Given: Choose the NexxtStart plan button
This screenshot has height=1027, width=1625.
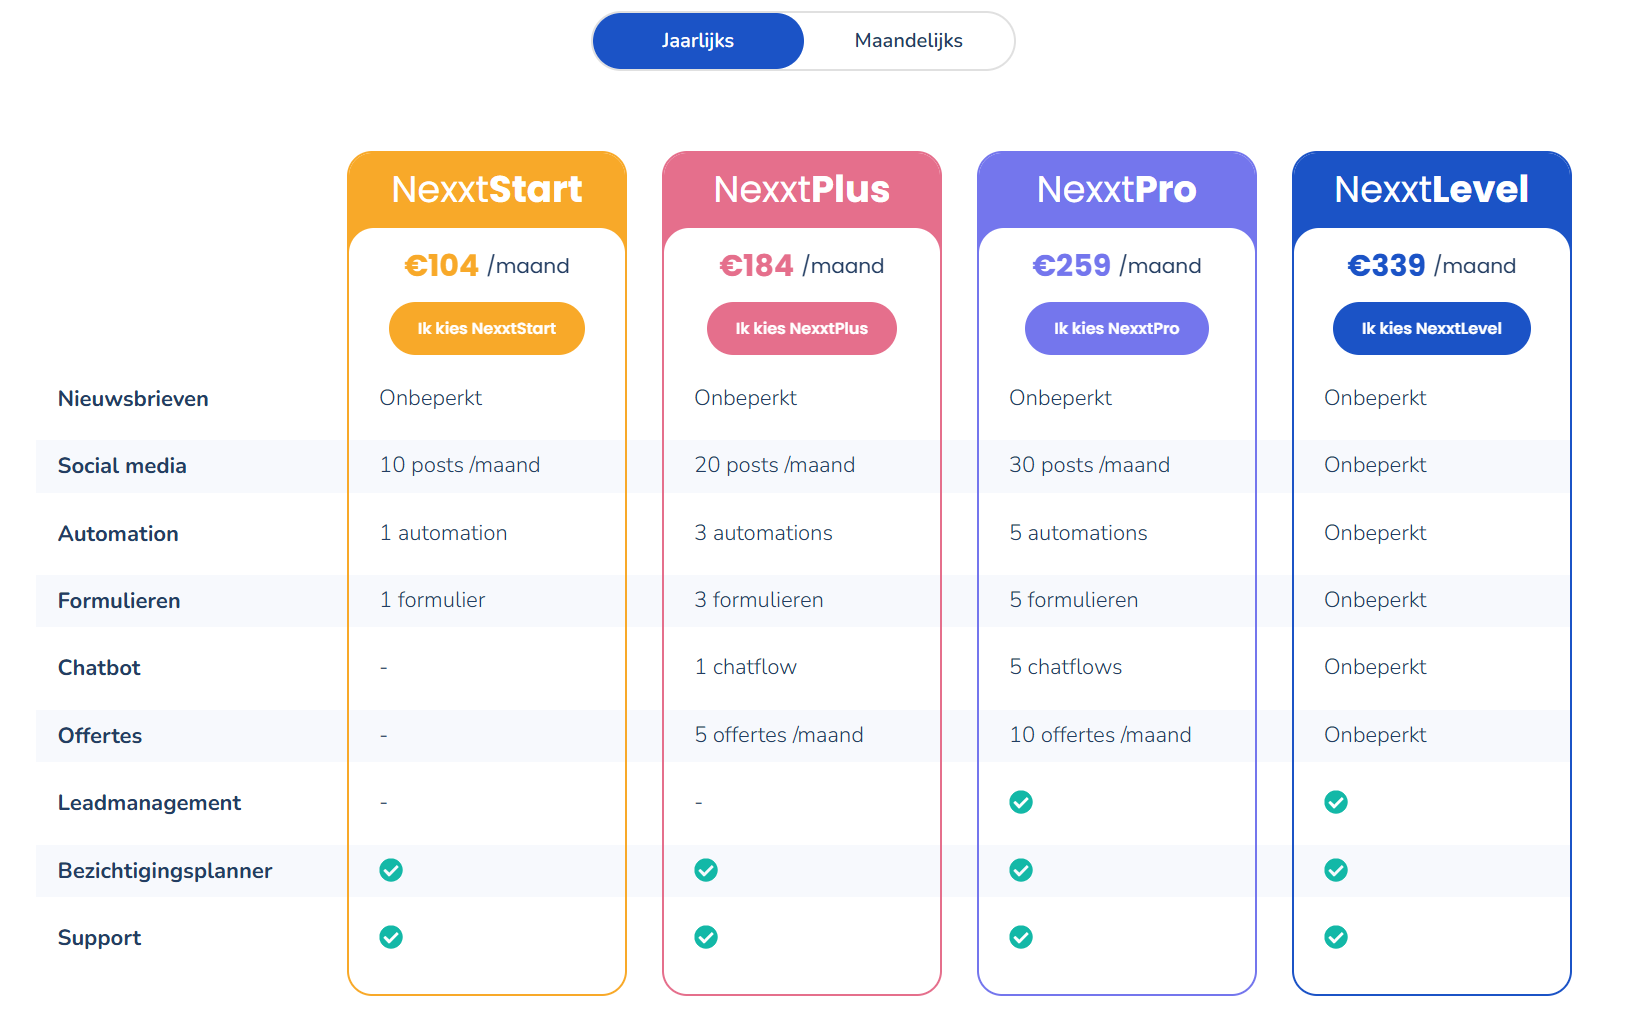Looking at the screenshot, I should pos(486,328).
